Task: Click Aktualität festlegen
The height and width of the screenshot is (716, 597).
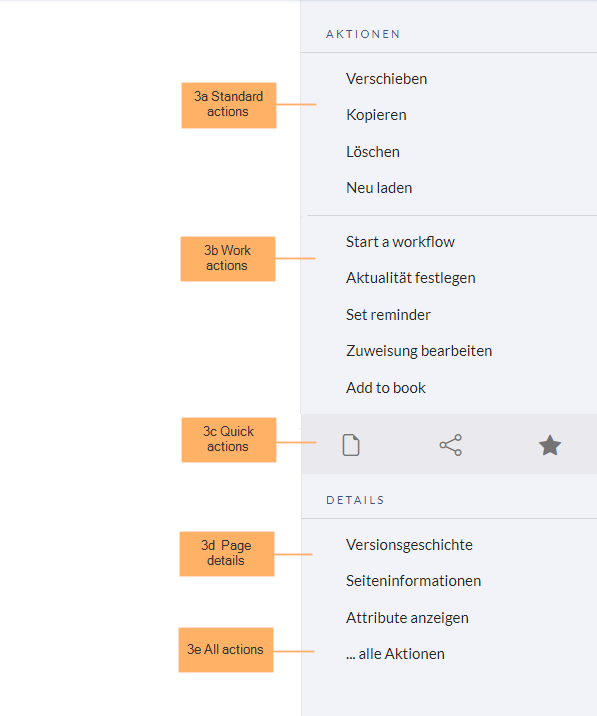Action: [x=411, y=278]
